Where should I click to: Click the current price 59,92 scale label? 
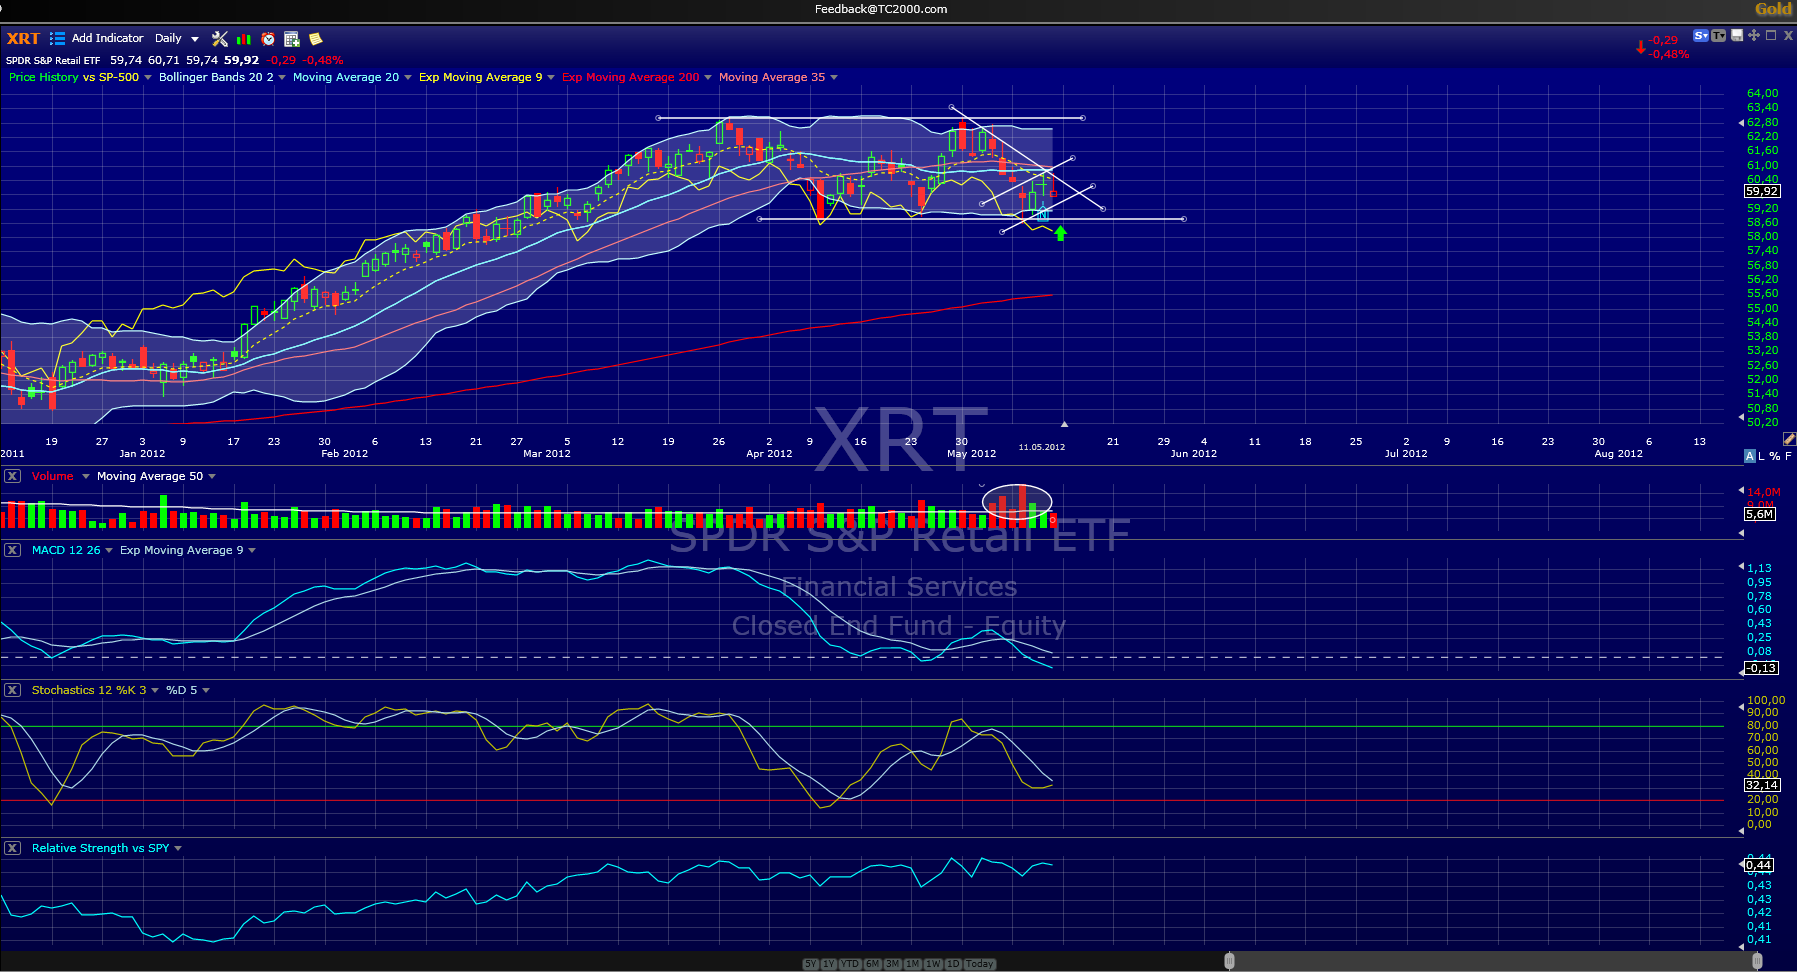coord(1762,191)
